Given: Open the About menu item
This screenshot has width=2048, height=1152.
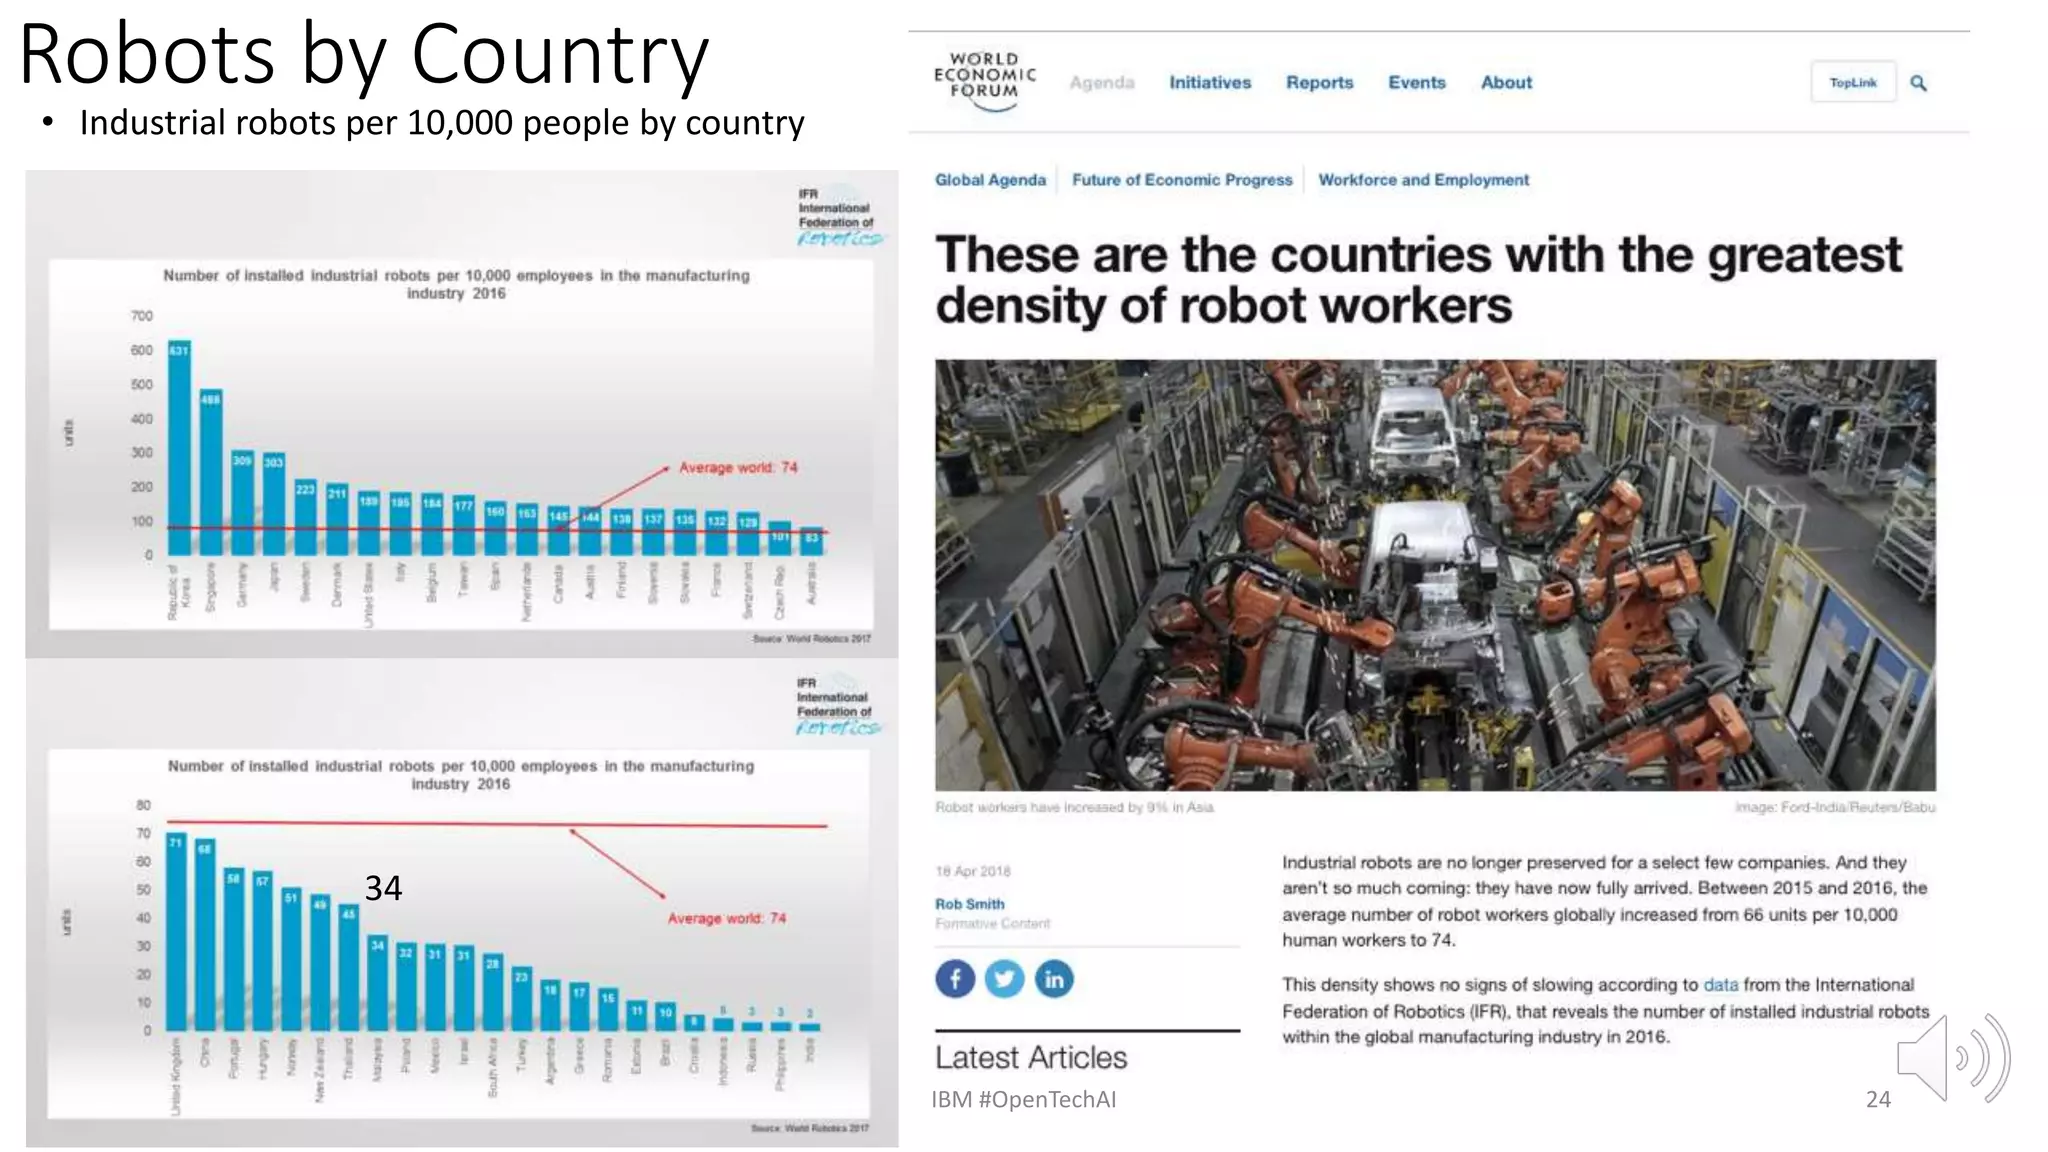Looking at the screenshot, I should (1506, 82).
